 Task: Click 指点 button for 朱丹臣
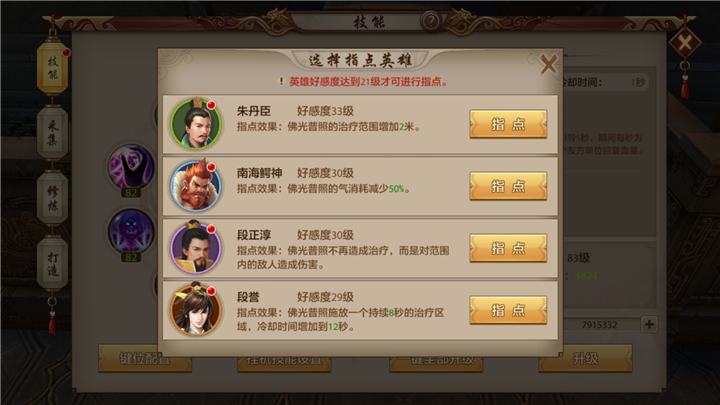pos(508,124)
